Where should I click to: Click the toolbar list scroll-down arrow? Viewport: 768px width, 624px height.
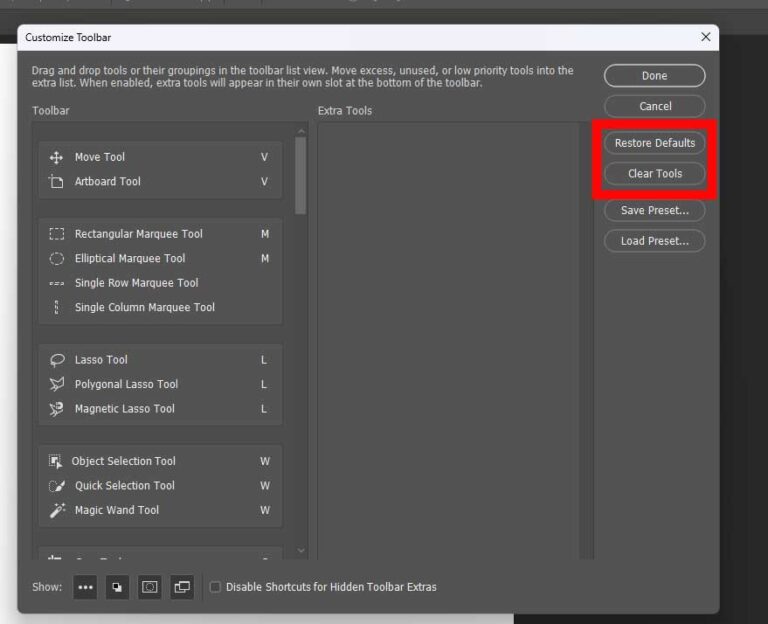[x=301, y=551]
